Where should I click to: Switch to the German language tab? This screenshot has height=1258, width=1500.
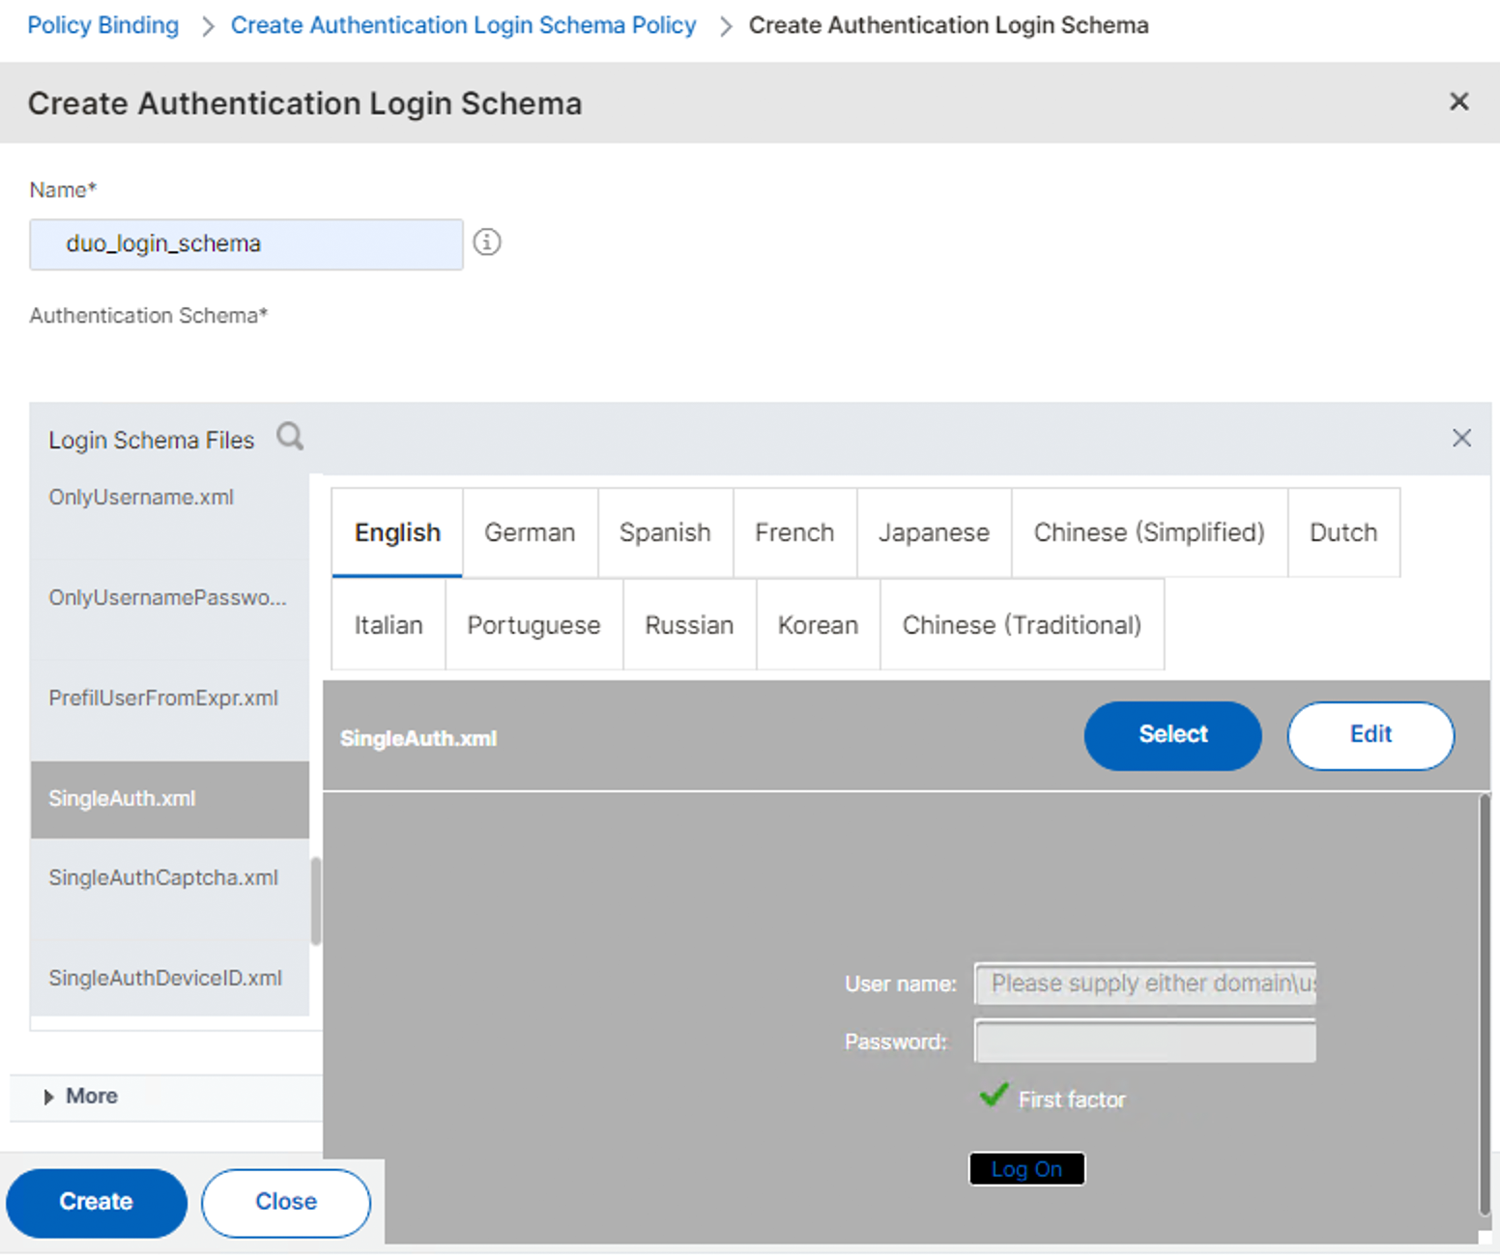(x=529, y=533)
